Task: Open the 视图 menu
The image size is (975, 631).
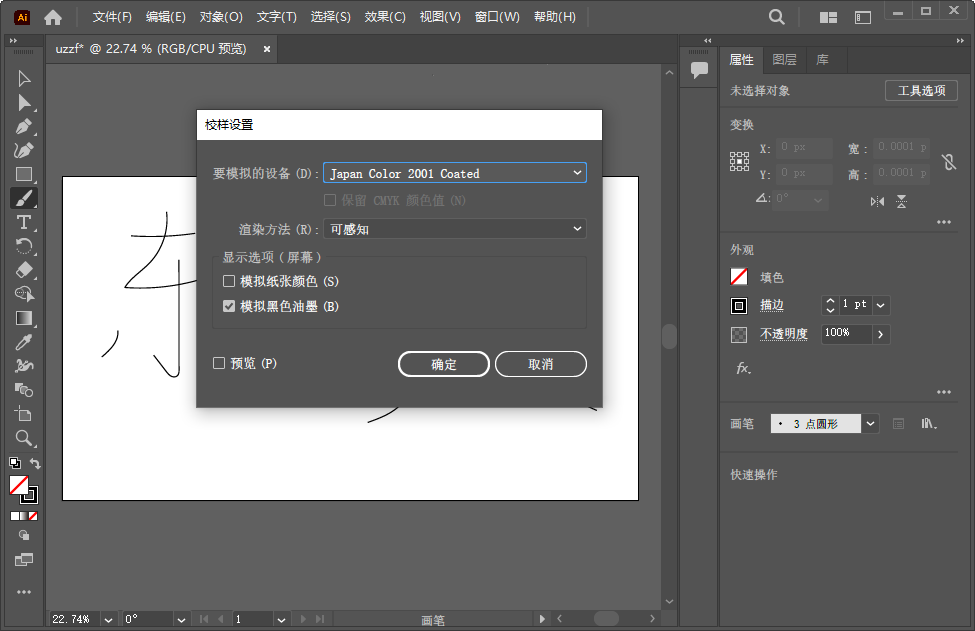Action: [x=439, y=16]
